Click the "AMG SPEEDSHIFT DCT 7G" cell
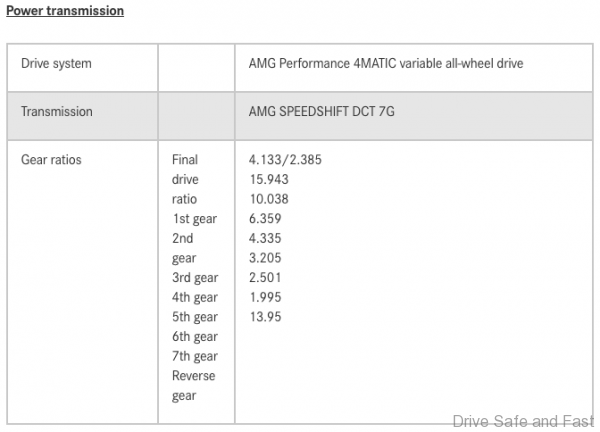600x432 pixels. [321, 111]
